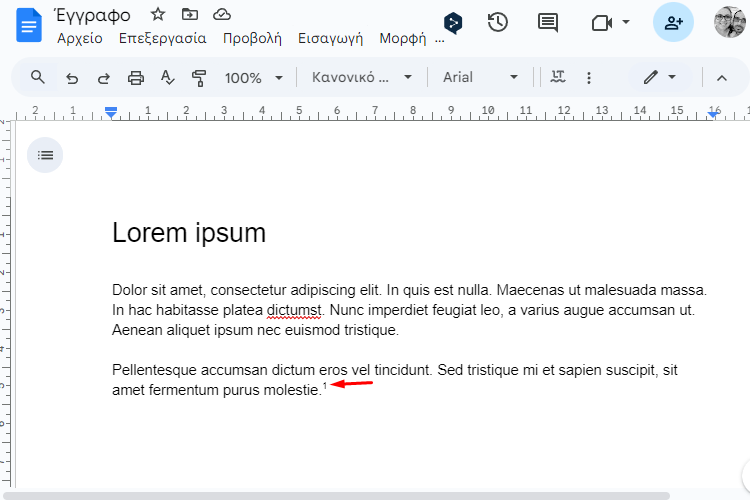Open the Επεξεργασία menu
This screenshot has width=750, height=500.
(x=163, y=38)
